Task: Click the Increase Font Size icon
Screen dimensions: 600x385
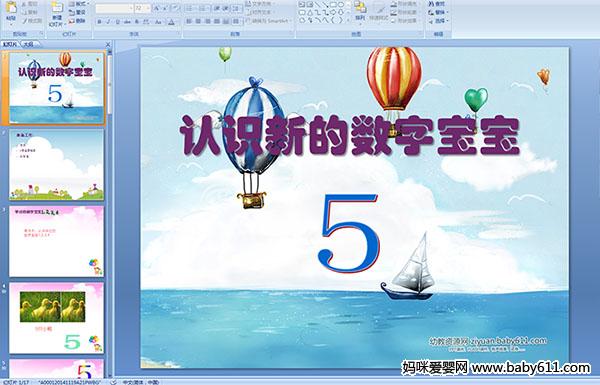Action: pos(157,8)
